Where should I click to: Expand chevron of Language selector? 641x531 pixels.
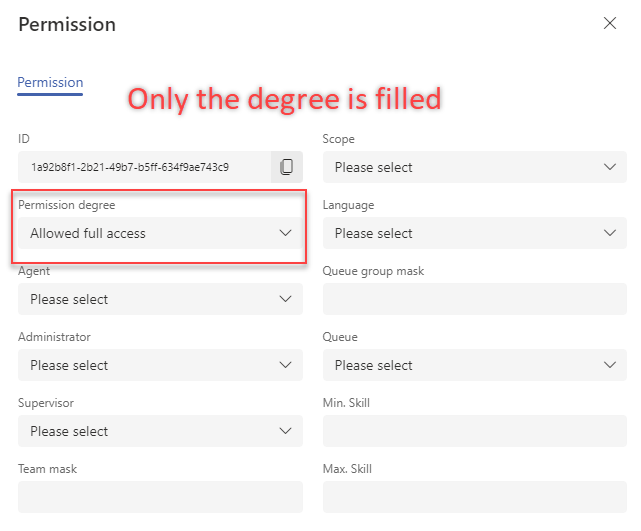tap(610, 233)
